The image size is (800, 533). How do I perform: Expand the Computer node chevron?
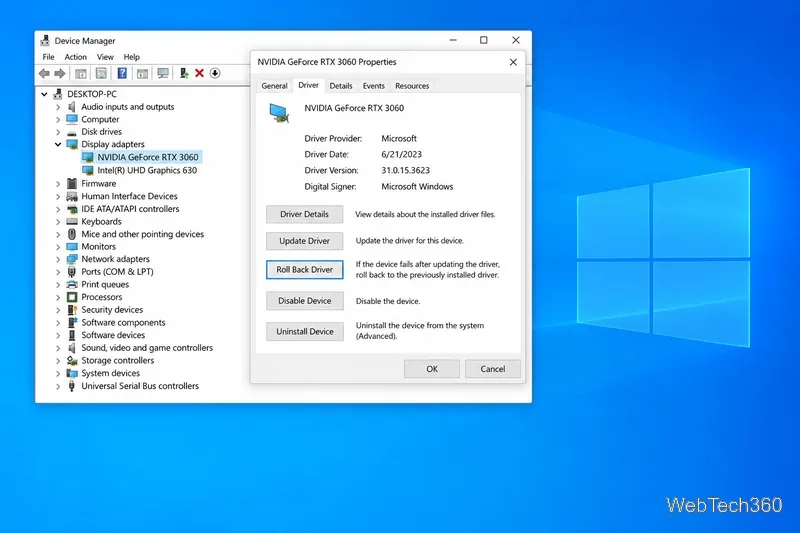(x=58, y=120)
